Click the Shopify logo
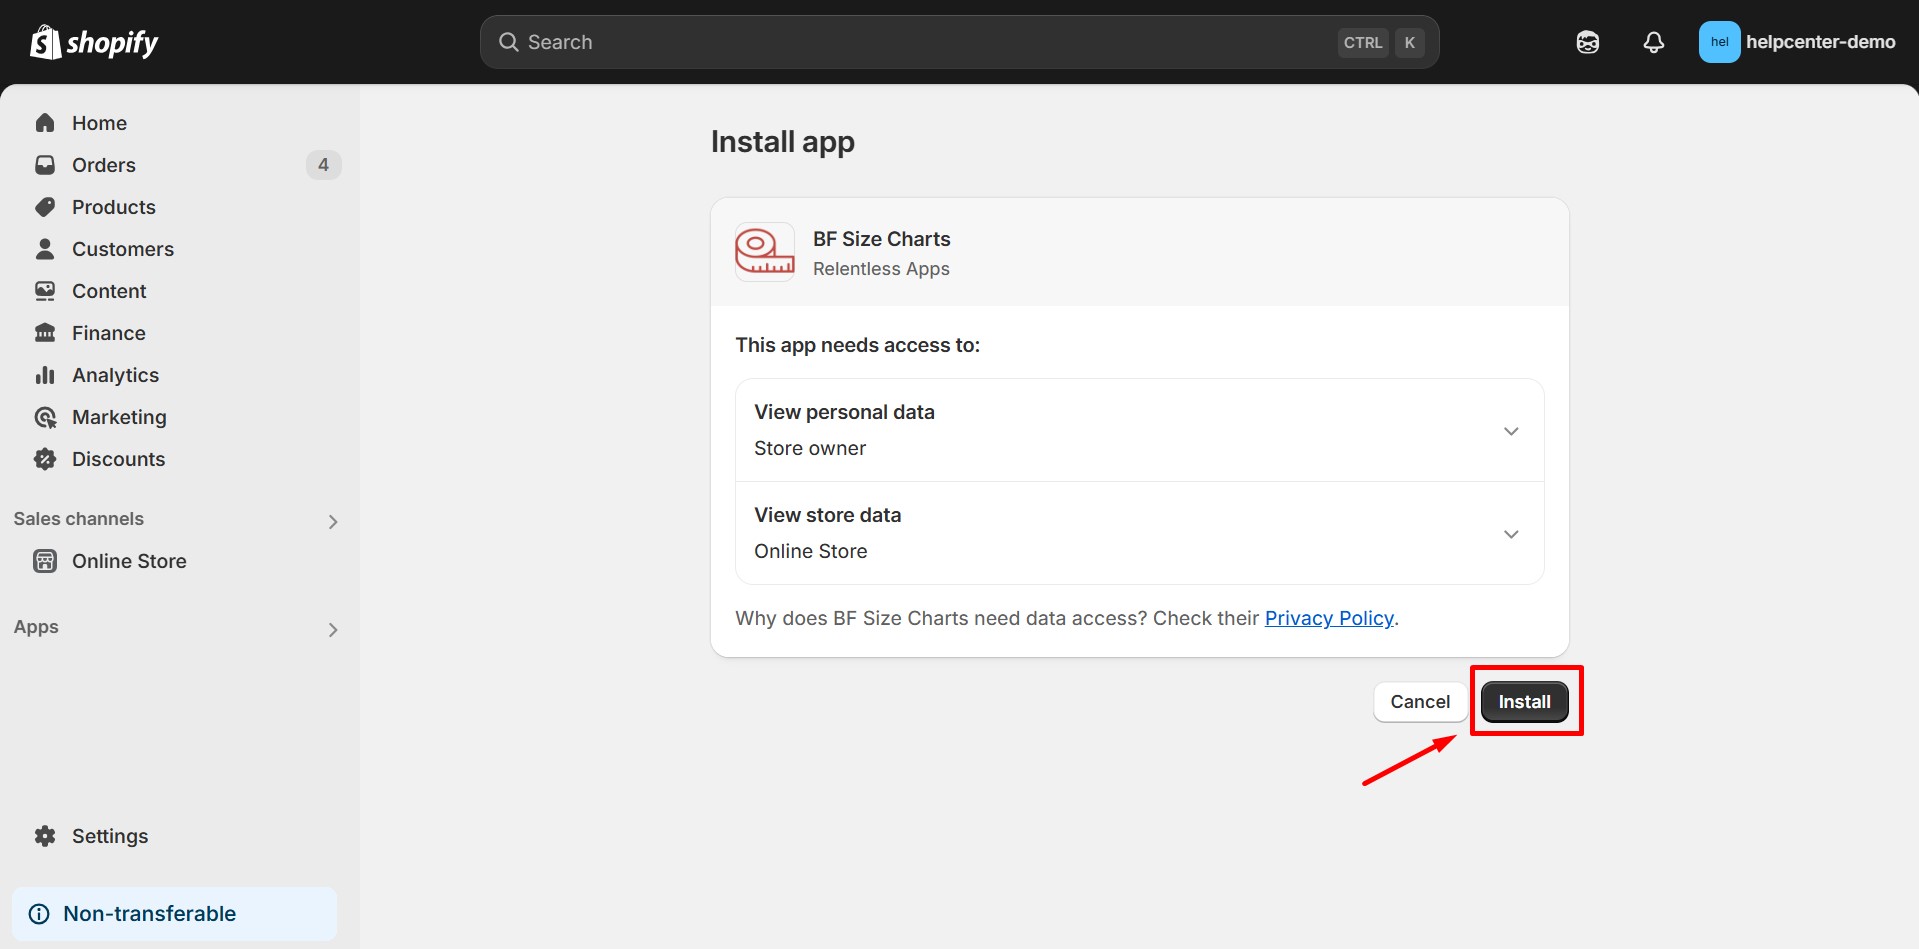The width and height of the screenshot is (1919, 949). (x=94, y=42)
